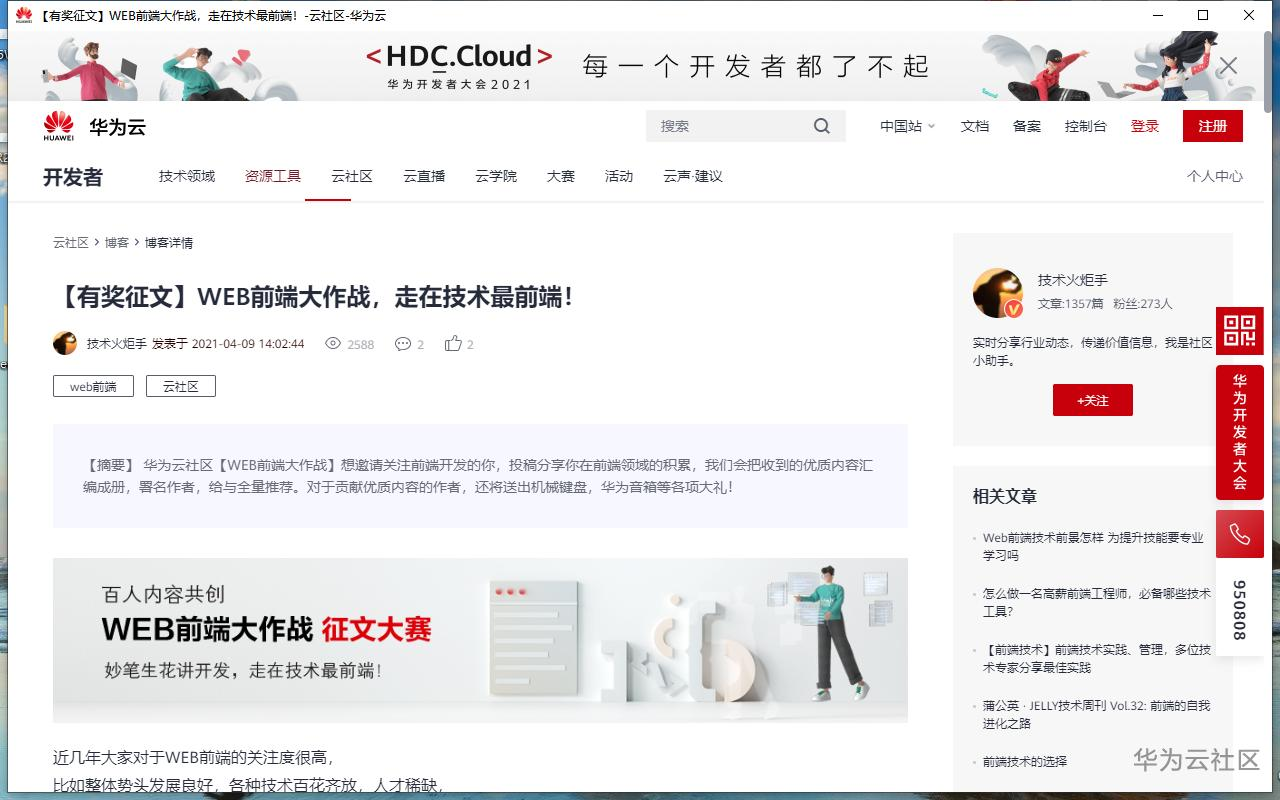
Task: Click the 华为云 logo
Action: (x=93, y=125)
